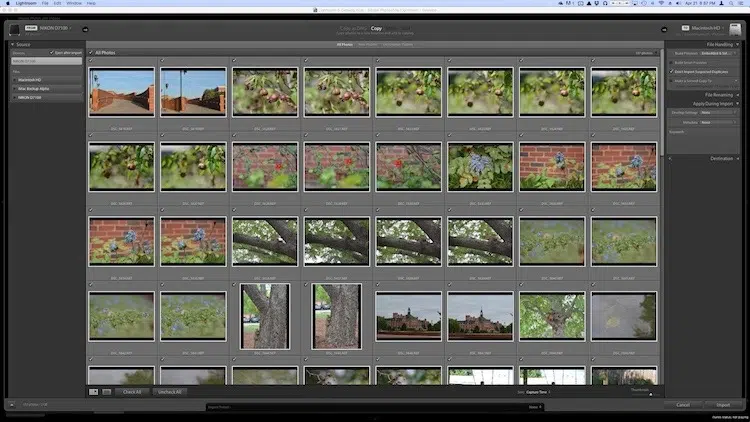Click the source camera card icon
Image resolution: width=750 pixels, height=422 pixels.
tap(15, 30)
